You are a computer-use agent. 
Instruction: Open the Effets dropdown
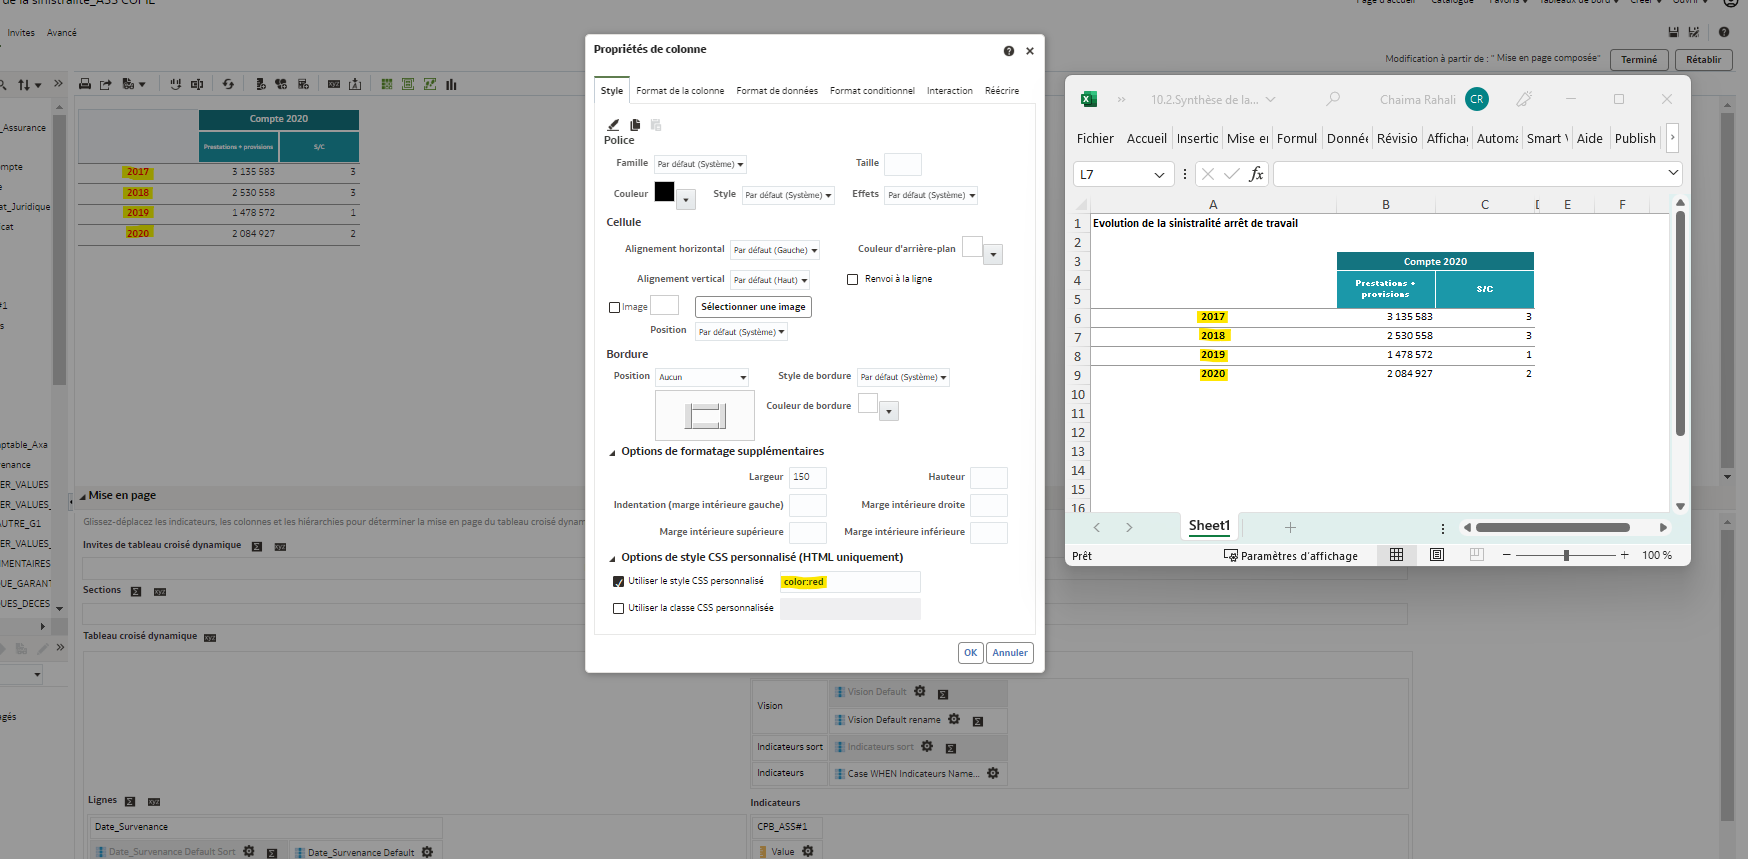coord(930,195)
